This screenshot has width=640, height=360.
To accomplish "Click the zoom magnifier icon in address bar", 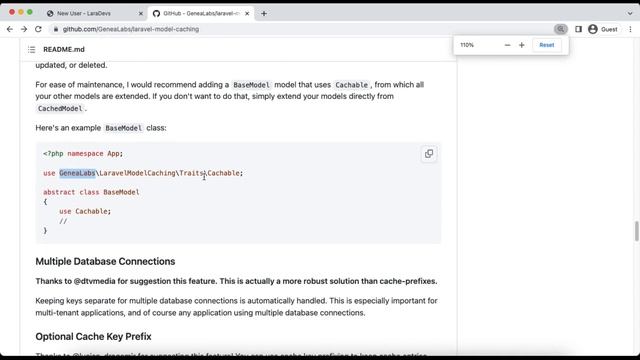I will click(560, 29).
